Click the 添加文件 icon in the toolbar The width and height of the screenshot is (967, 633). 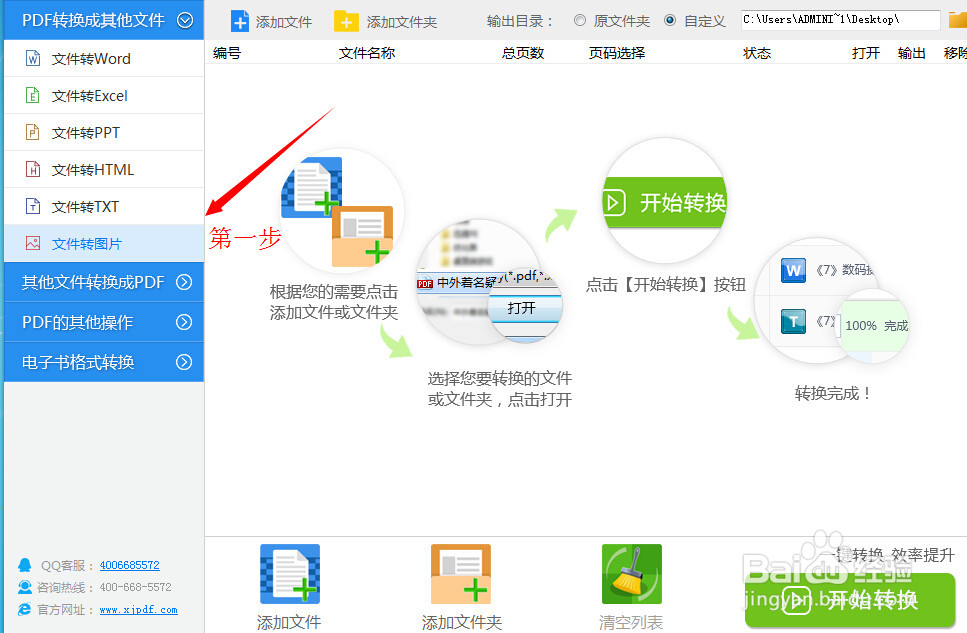click(x=240, y=19)
